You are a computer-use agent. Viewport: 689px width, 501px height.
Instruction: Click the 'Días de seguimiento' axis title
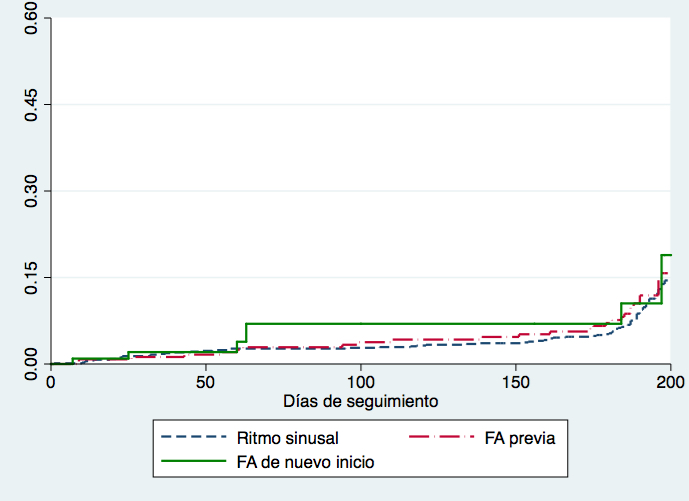pyautogui.click(x=361, y=400)
